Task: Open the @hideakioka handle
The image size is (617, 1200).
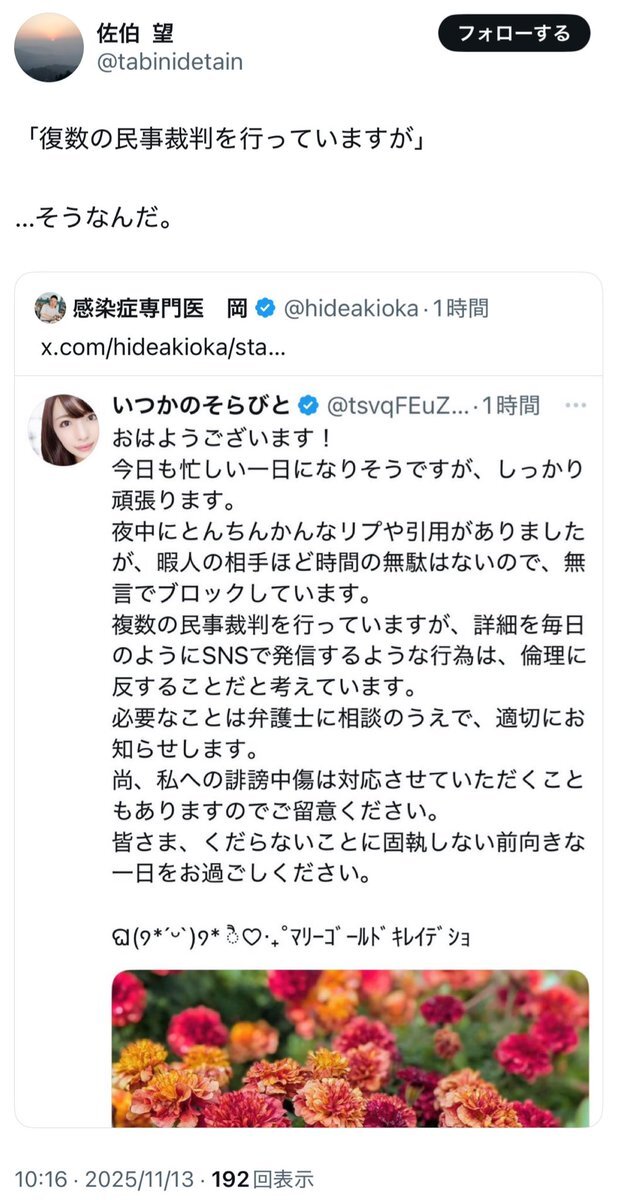Action: (x=350, y=308)
